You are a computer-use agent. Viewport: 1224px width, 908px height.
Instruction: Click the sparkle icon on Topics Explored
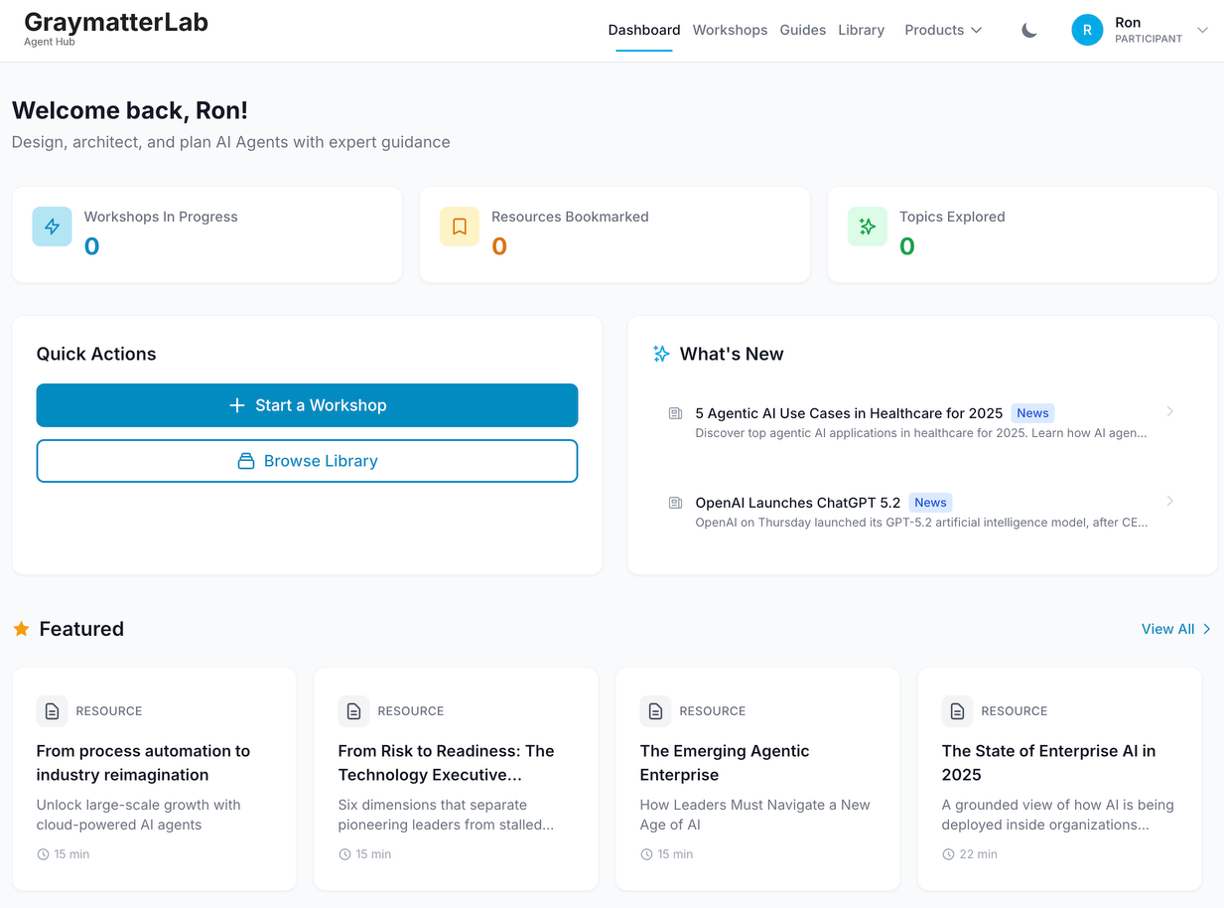click(867, 227)
